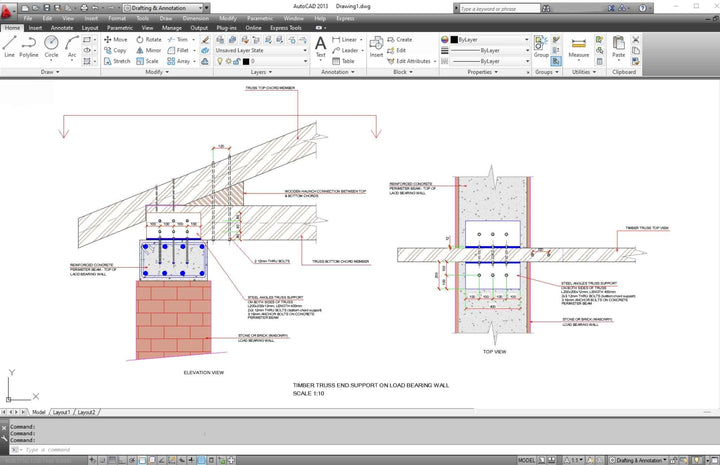Open the current layer 0 dropdown

(261, 61)
